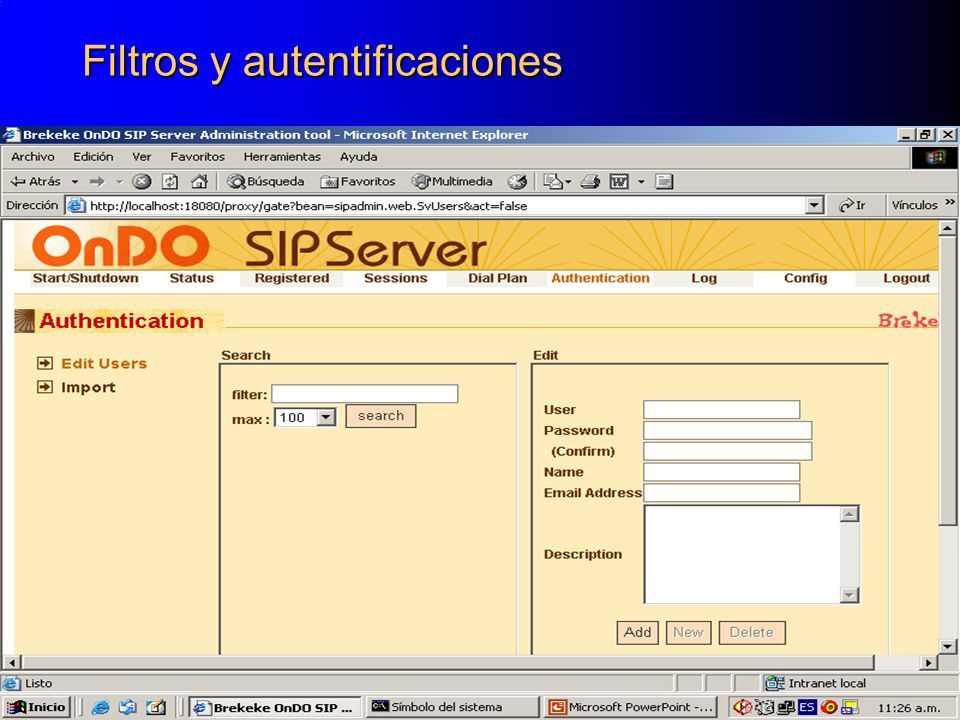Go to the Start/Shutdown tab
Screen dimensions: 960x720
tap(85, 278)
